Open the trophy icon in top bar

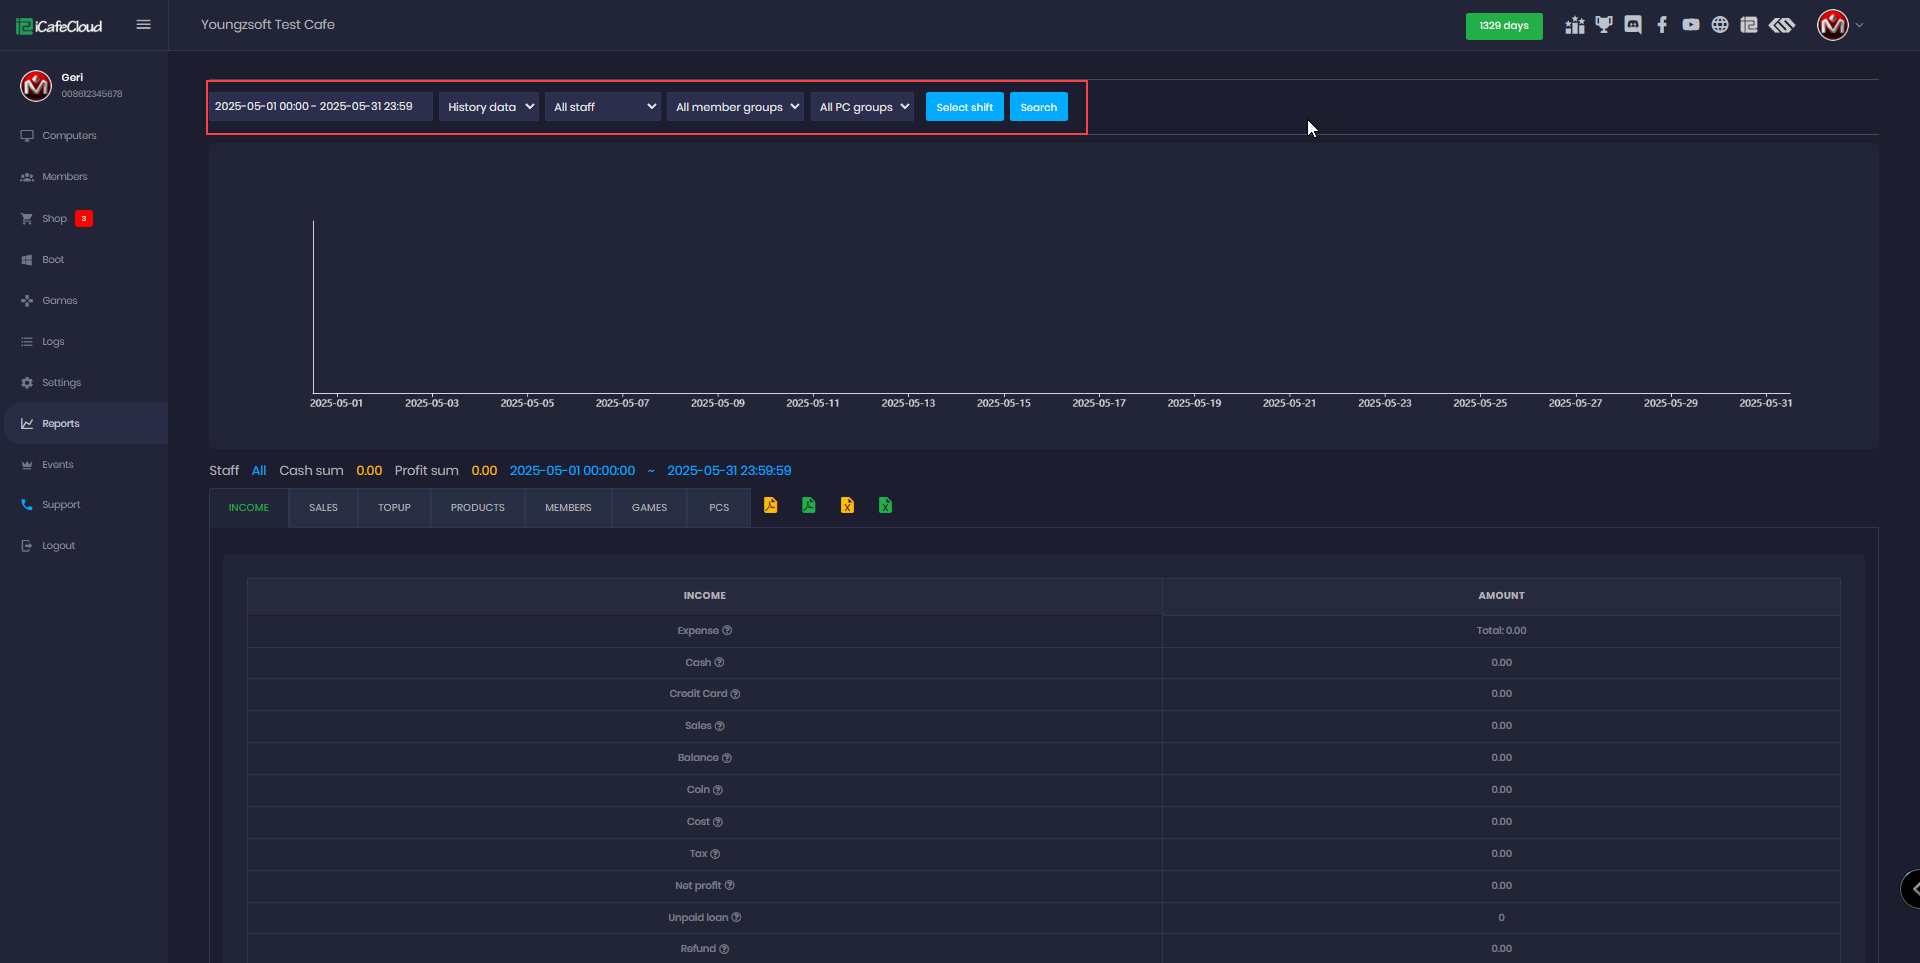coord(1604,25)
